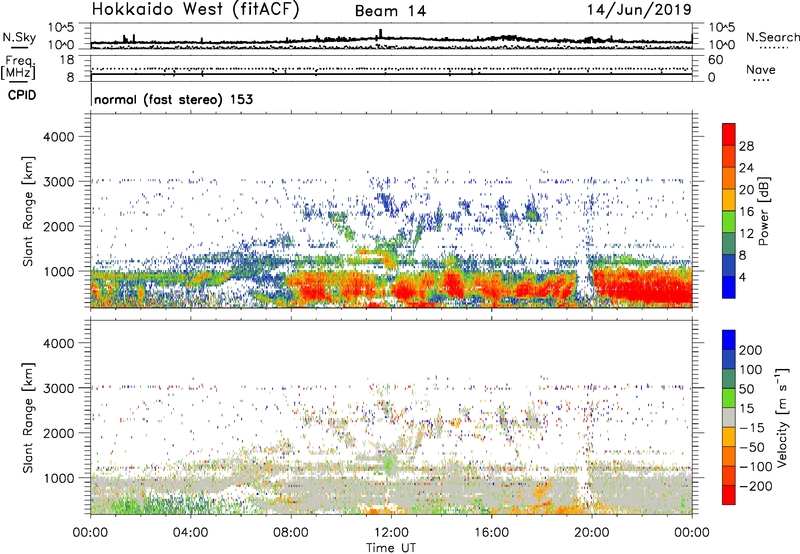This screenshot has height=554, width=800.
Task: Click the "16:00" time tick label
Action: point(491,533)
